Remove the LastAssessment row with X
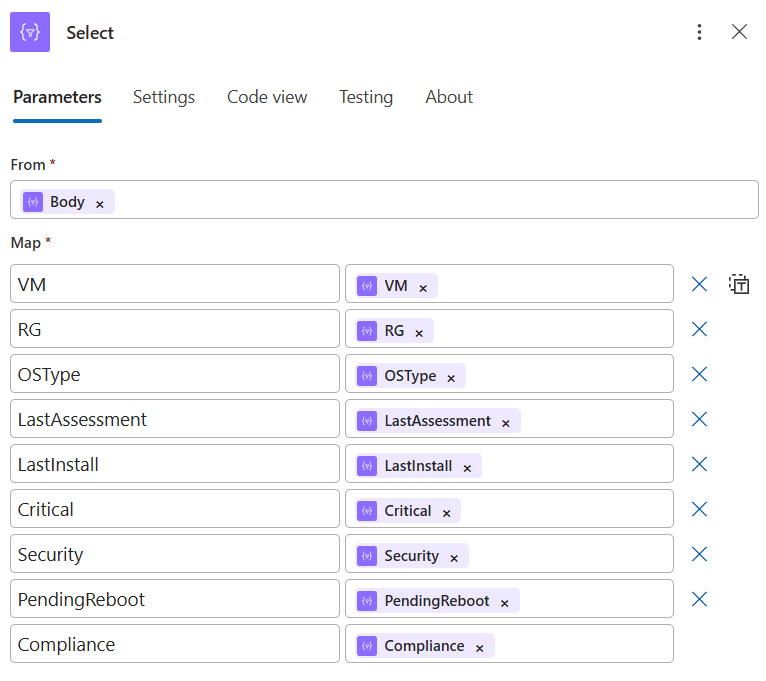 point(699,419)
